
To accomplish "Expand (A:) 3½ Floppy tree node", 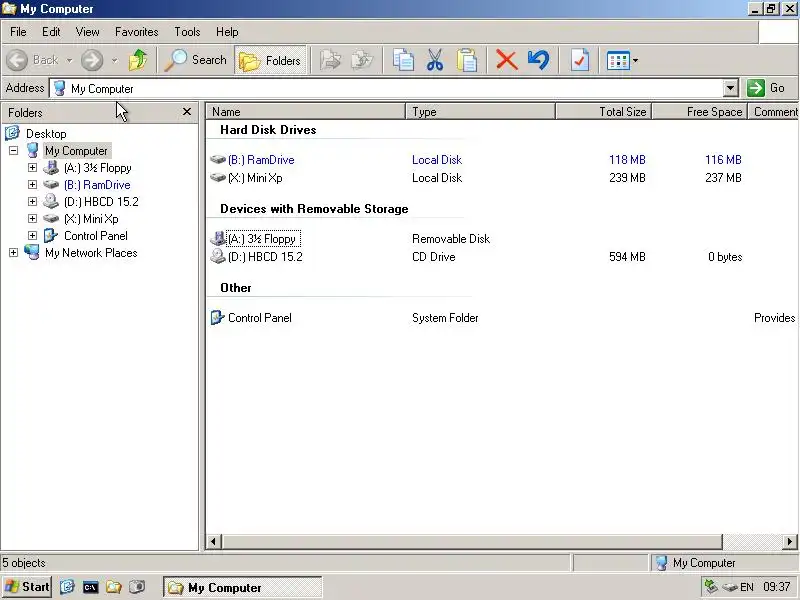I will [32, 167].
